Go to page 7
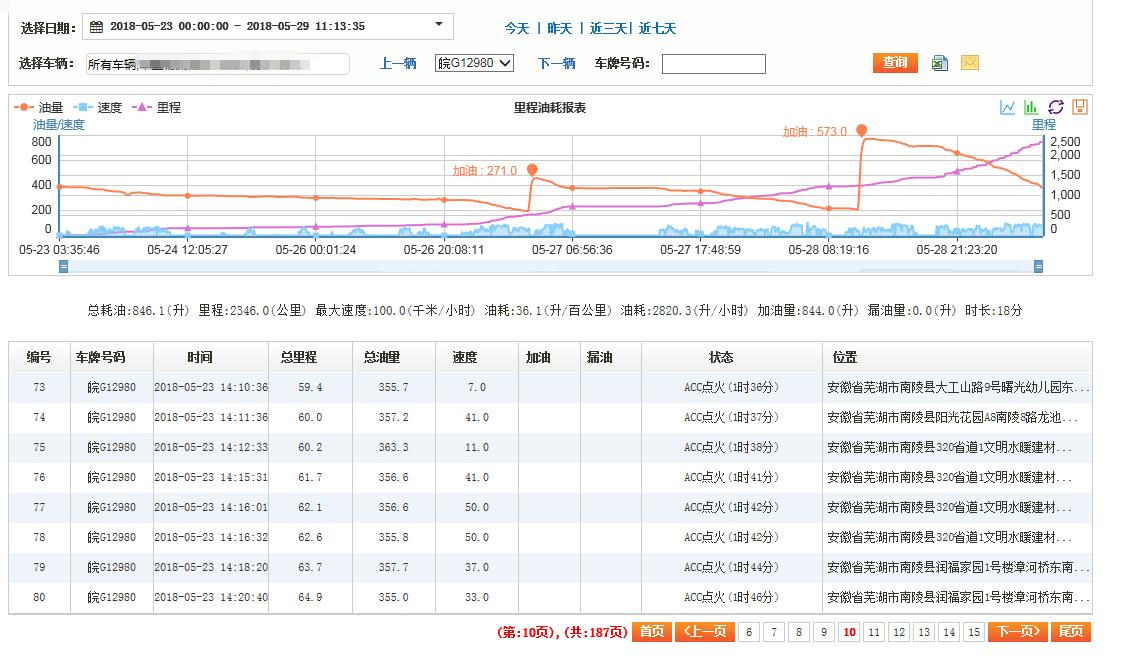 click(x=774, y=632)
